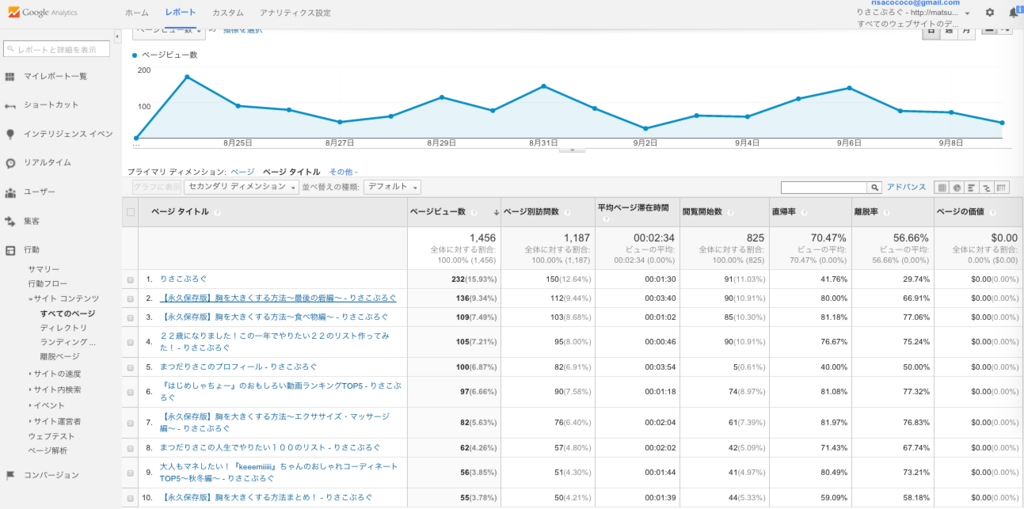Click help icon beside ページビュー数 header
This screenshot has width=1024, height=509.
474,212
